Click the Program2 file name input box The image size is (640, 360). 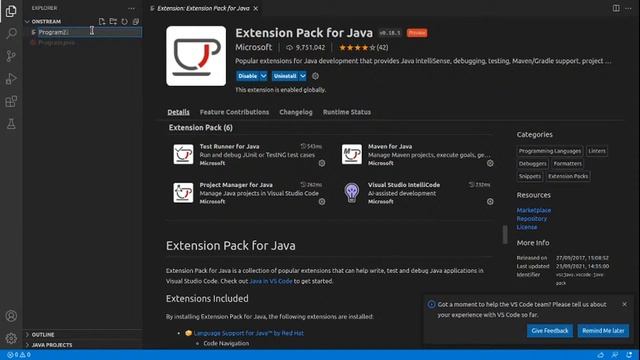(90, 32)
